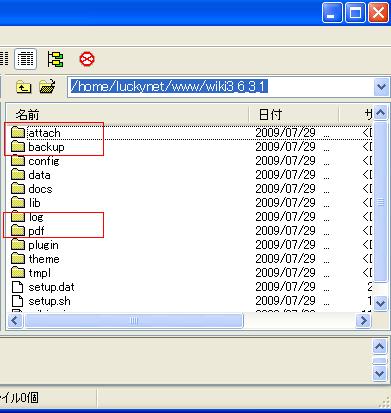The image size is (391, 413).
Task: Expand the remote path history dropdown
Action: click(381, 87)
